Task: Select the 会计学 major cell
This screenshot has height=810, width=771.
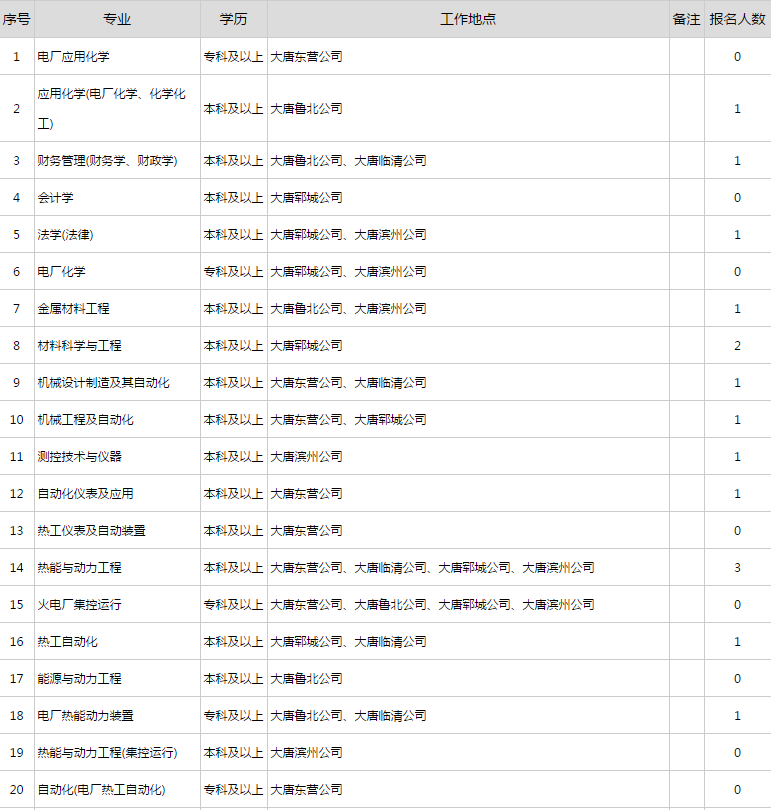Action: coord(55,198)
